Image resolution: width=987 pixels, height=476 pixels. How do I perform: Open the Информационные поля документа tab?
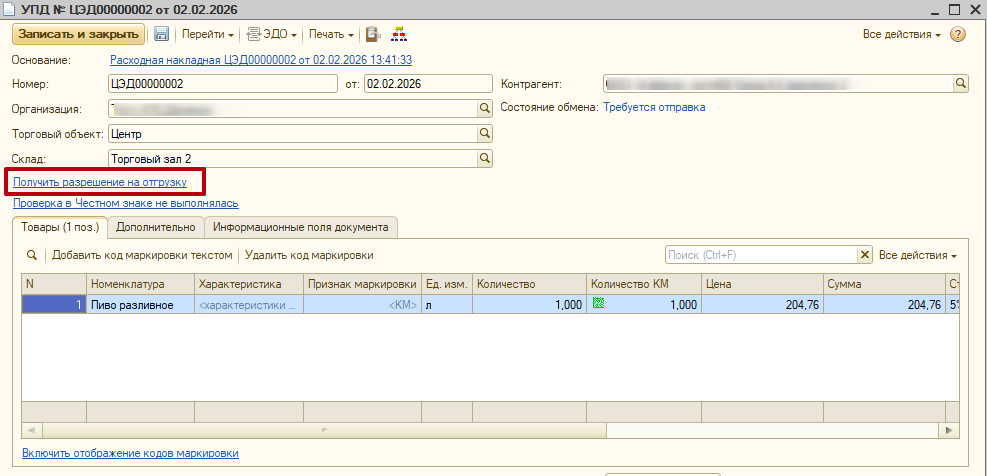tap(301, 226)
